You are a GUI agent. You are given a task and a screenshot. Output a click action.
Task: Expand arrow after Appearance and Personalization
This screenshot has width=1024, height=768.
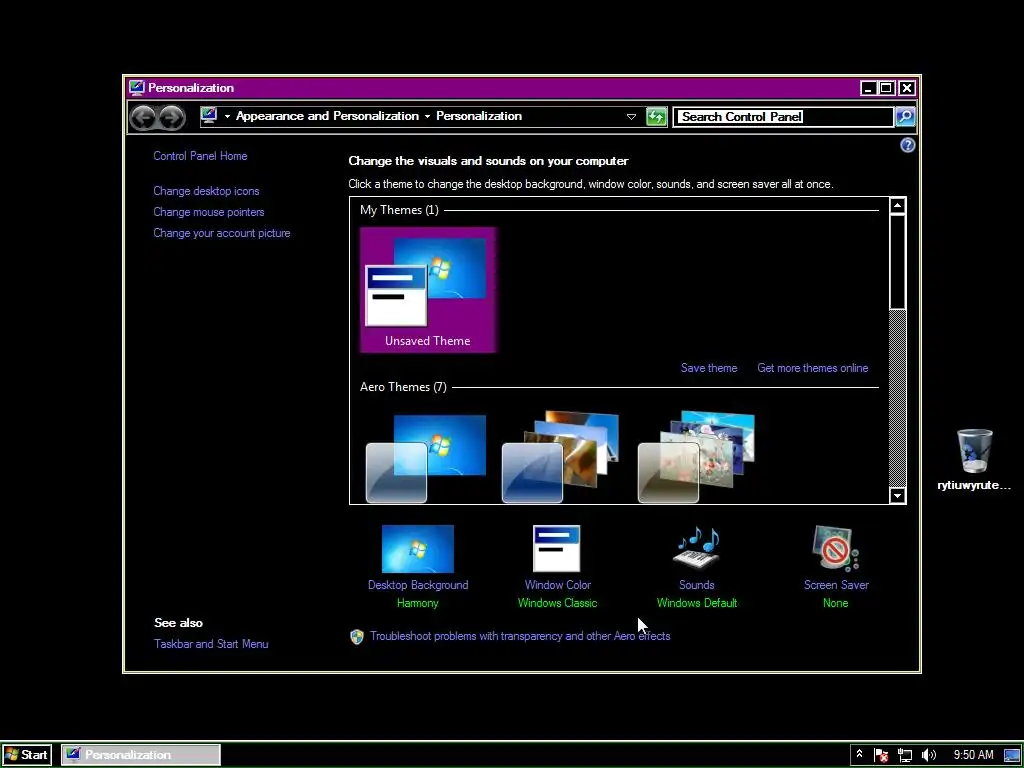tap(427, 116)
